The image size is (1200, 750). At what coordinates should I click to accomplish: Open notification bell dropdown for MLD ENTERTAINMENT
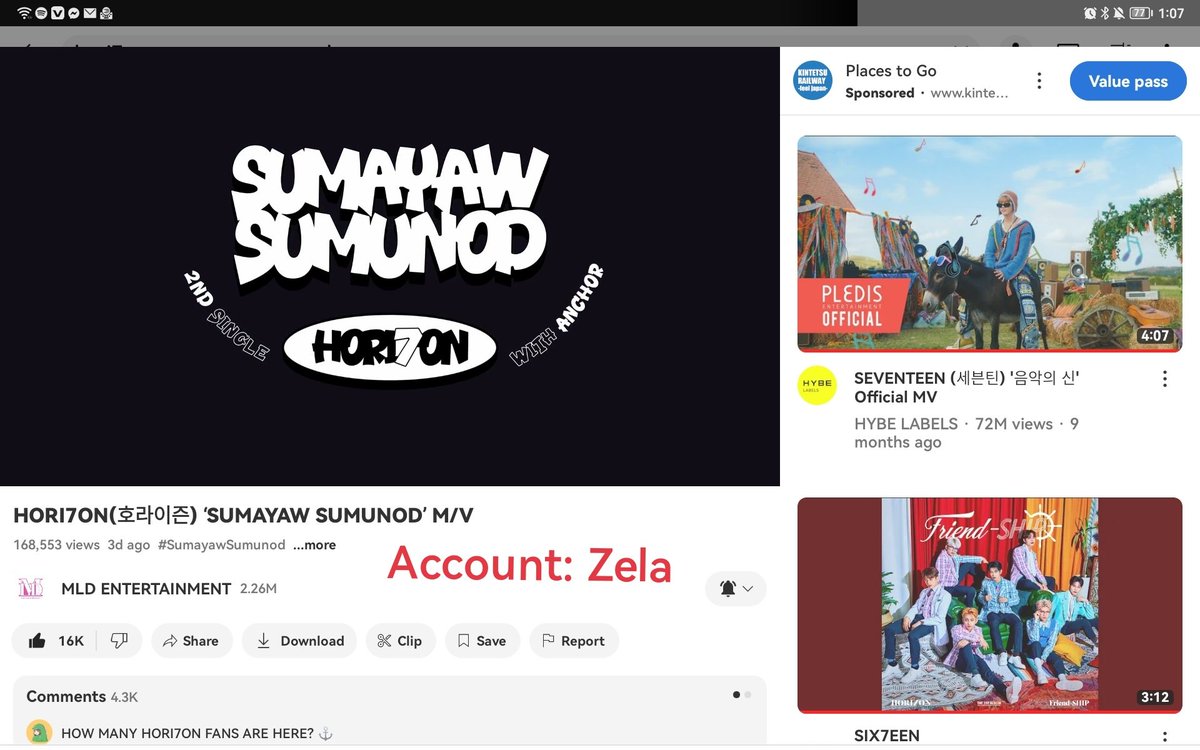pos(736,589)
